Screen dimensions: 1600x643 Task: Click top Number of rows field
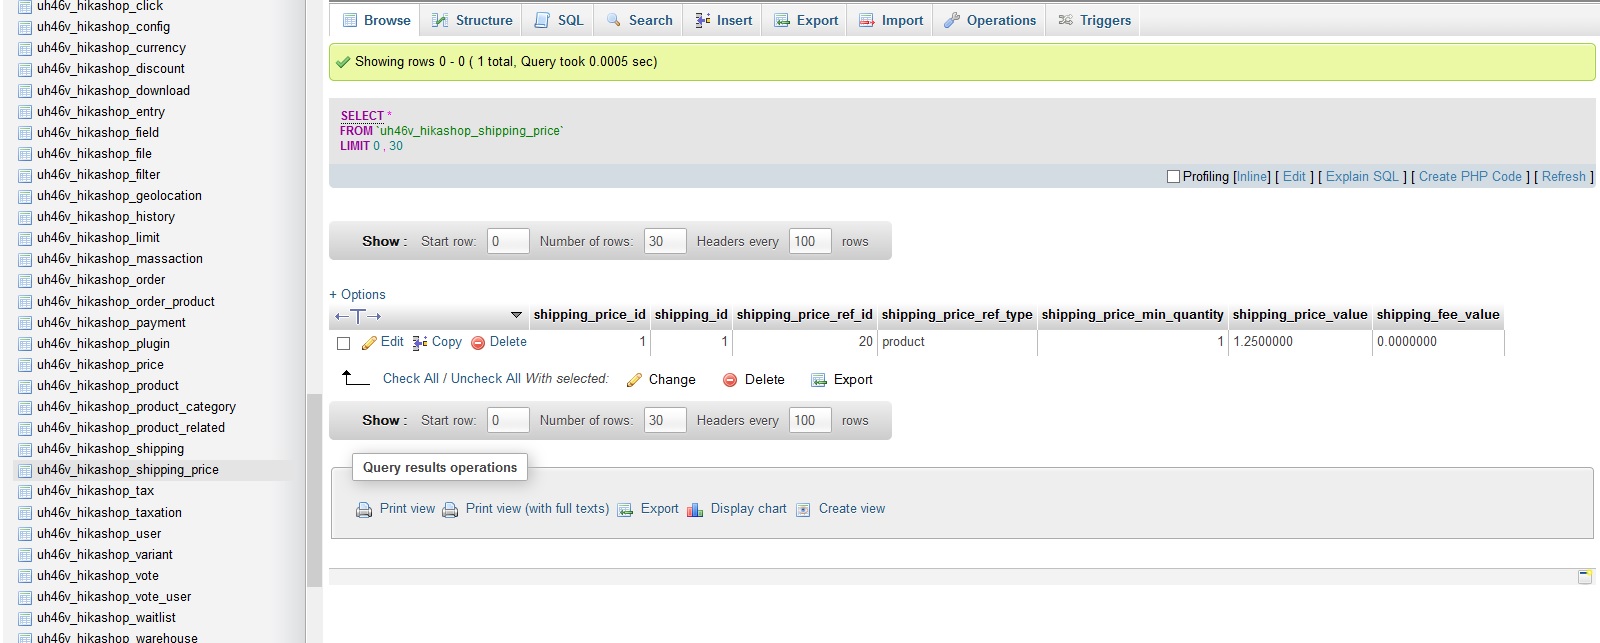665,241
